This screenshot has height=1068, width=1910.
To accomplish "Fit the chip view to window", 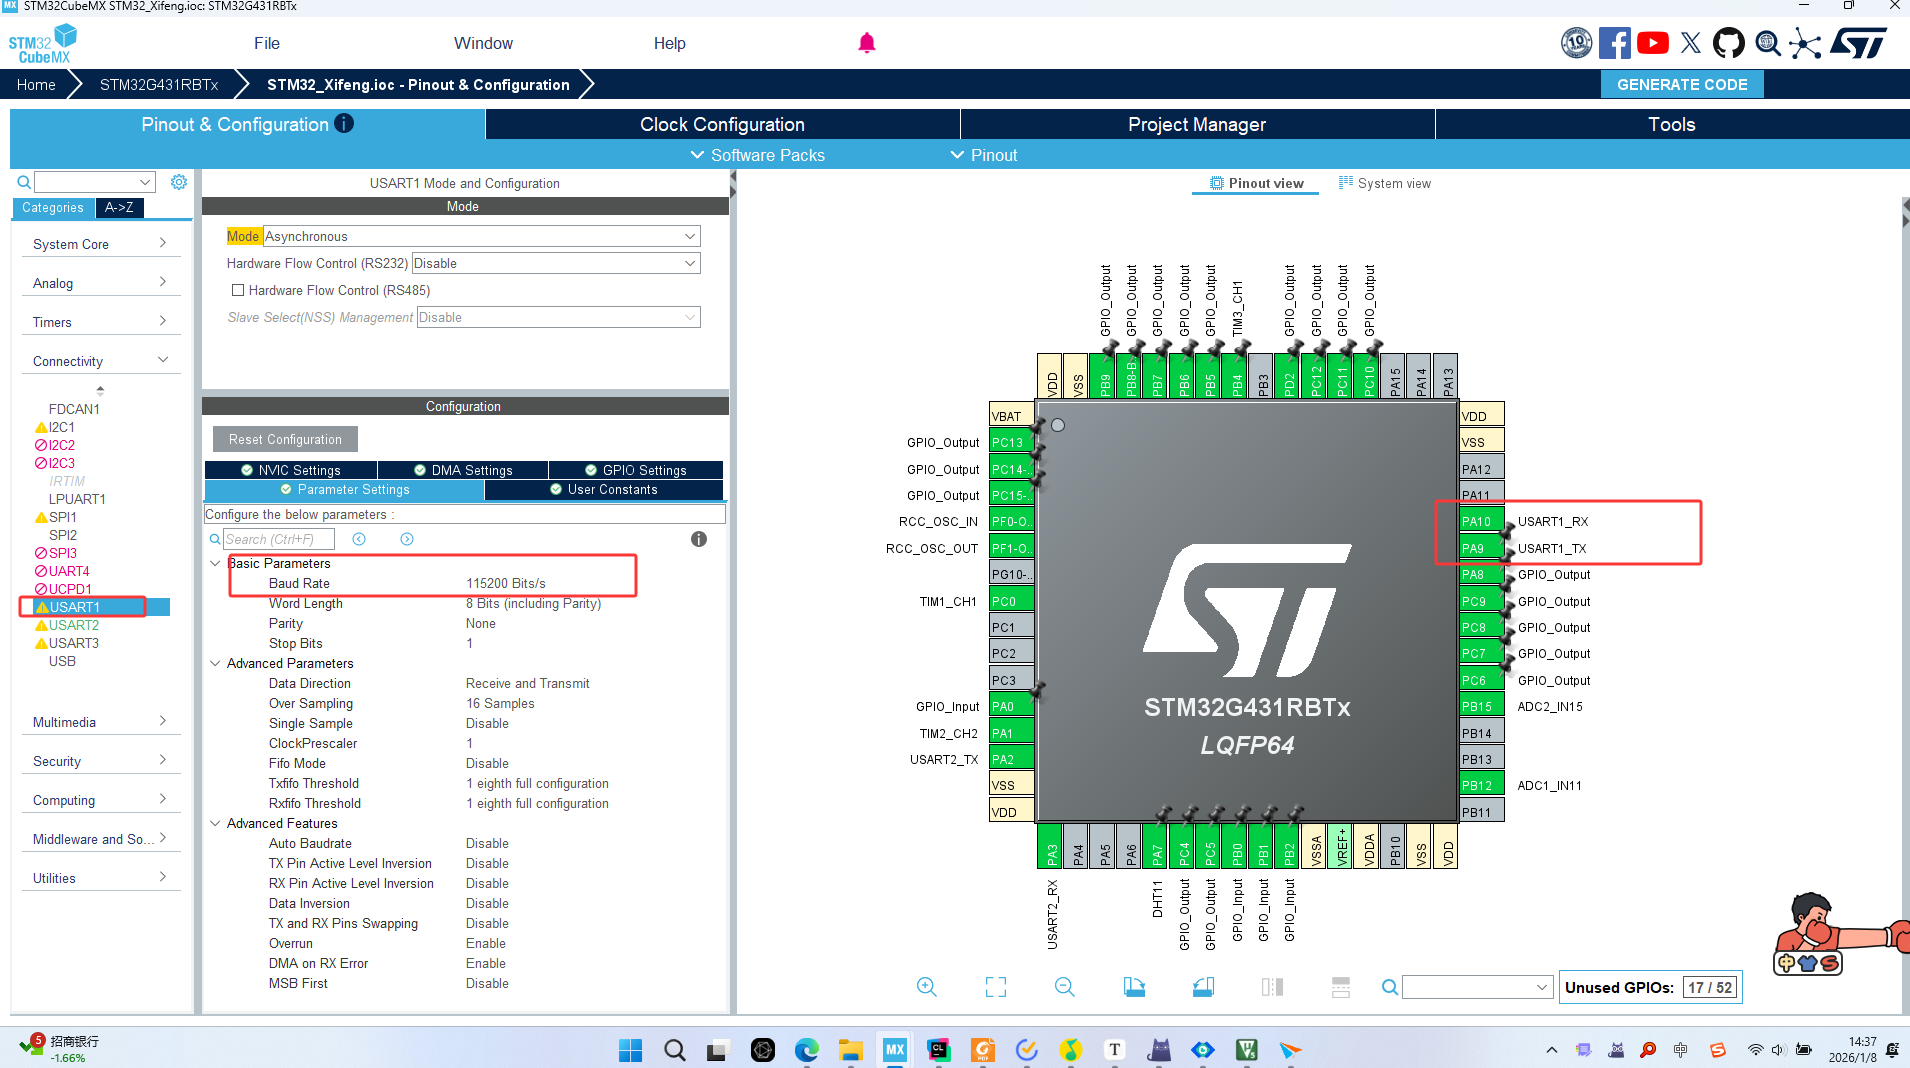I will pos(996,987).
